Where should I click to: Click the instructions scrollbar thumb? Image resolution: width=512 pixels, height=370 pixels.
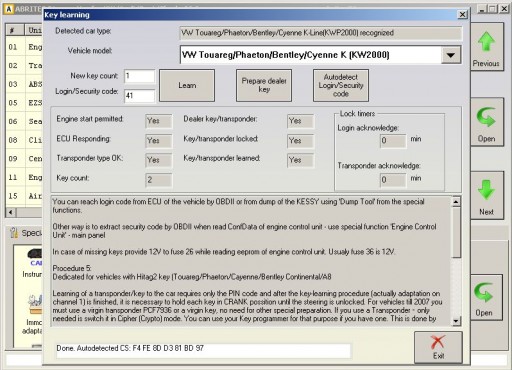pos(456,232)
